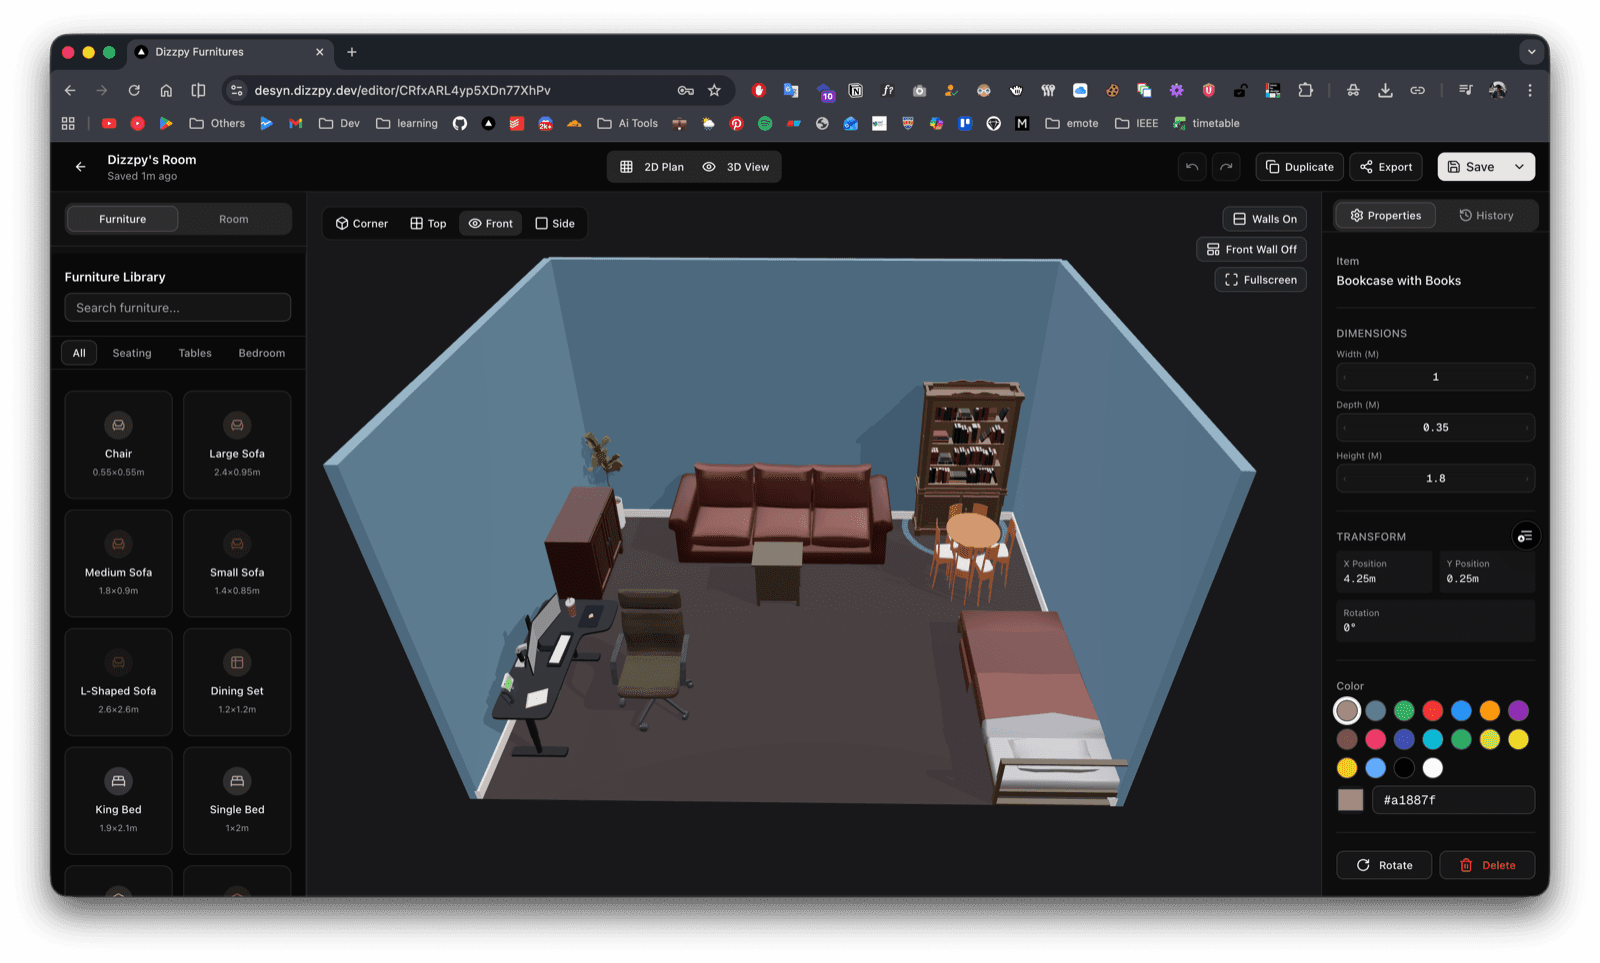Reload the page in Chrome
1600x963 pixels.
[x=134, y=90]
